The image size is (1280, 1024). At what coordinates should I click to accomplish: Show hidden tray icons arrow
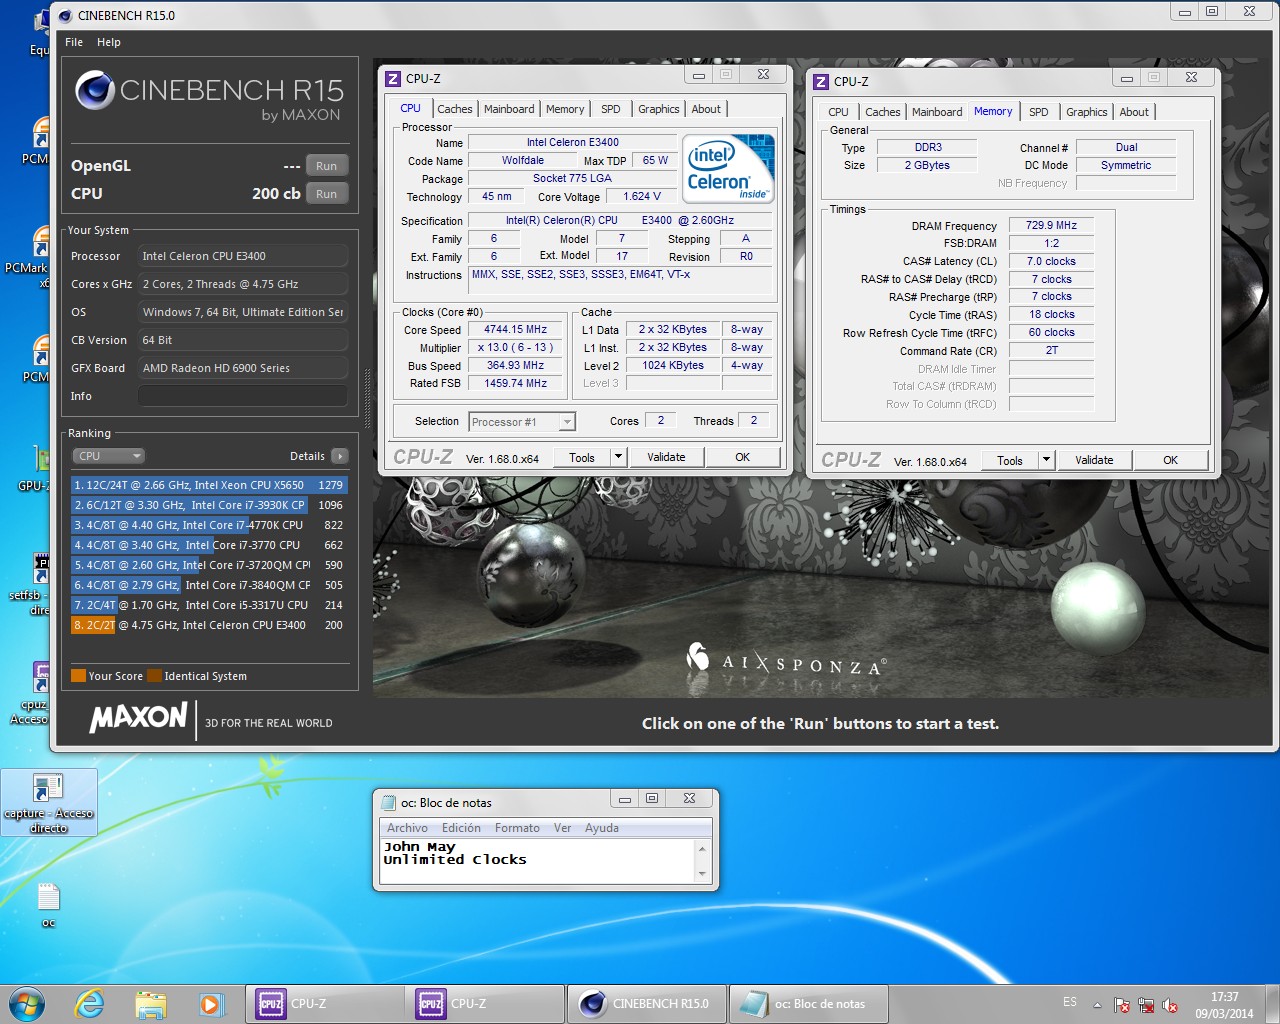point(1097,1005)
